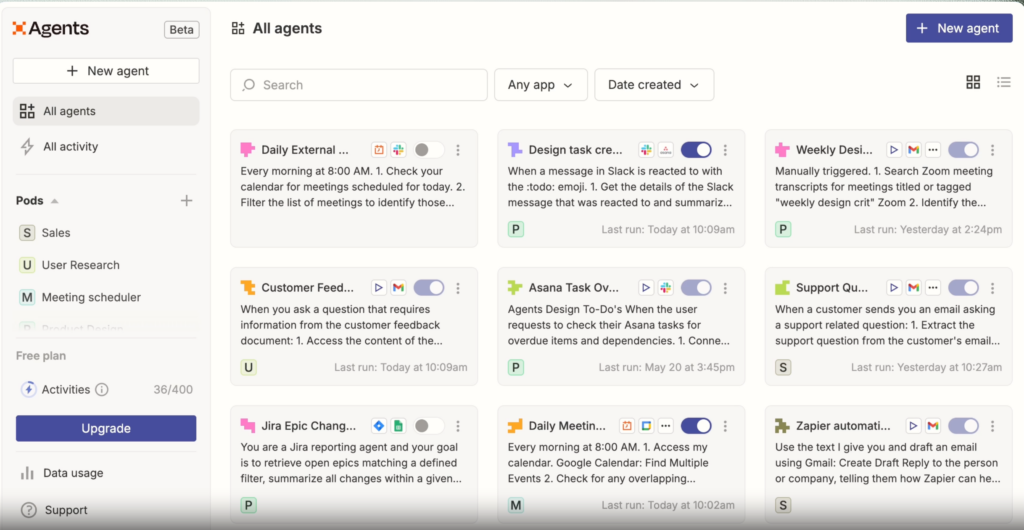Click Last run May 20 at 3:45pm text
The width and height of the screenshot is (1024, 530).
click(x=666, y=367)
